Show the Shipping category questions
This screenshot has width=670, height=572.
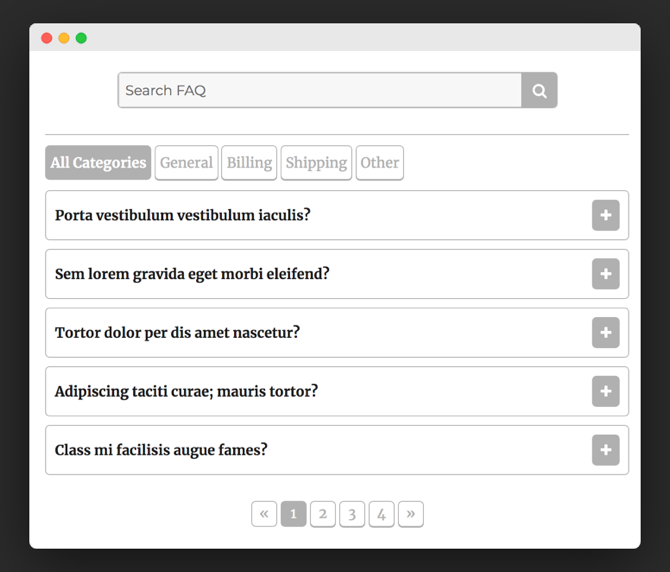316,163
